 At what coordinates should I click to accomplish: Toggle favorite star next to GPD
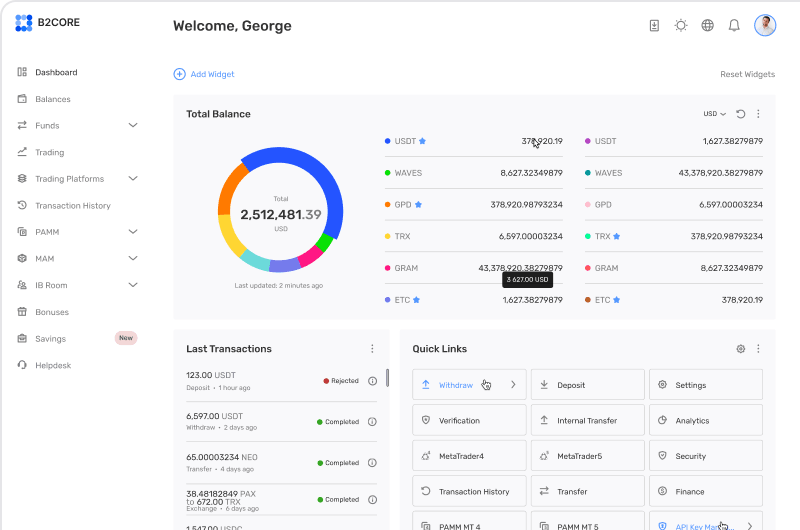[x=418, y=205]
